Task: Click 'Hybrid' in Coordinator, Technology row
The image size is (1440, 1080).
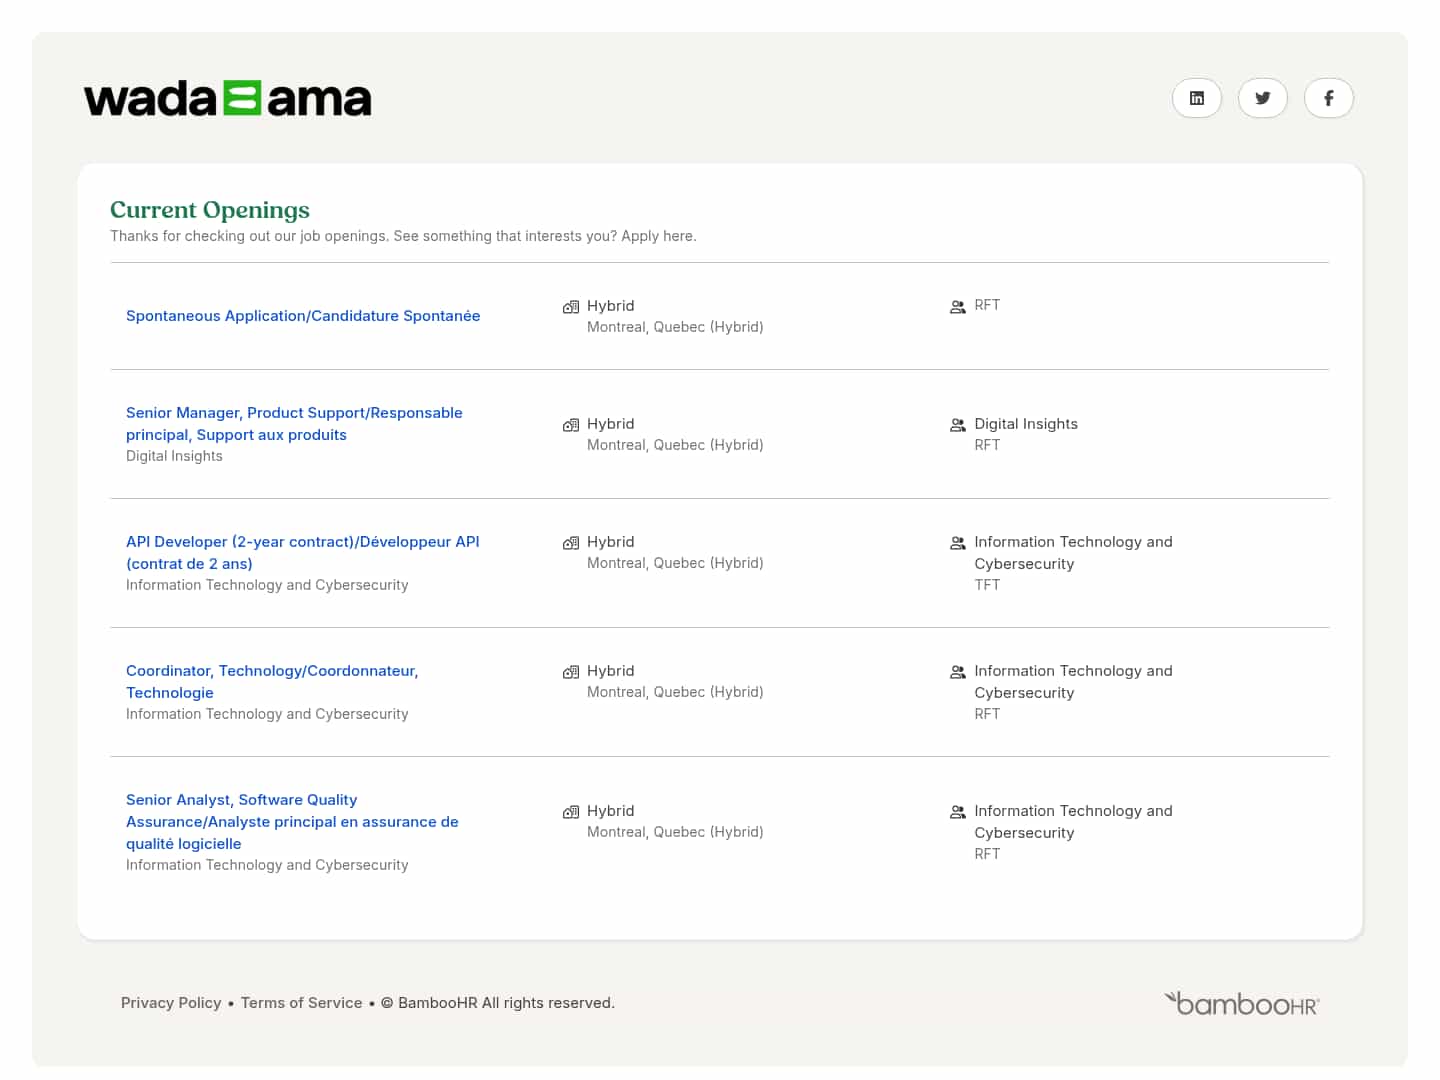Action: (x=611, y=671)
